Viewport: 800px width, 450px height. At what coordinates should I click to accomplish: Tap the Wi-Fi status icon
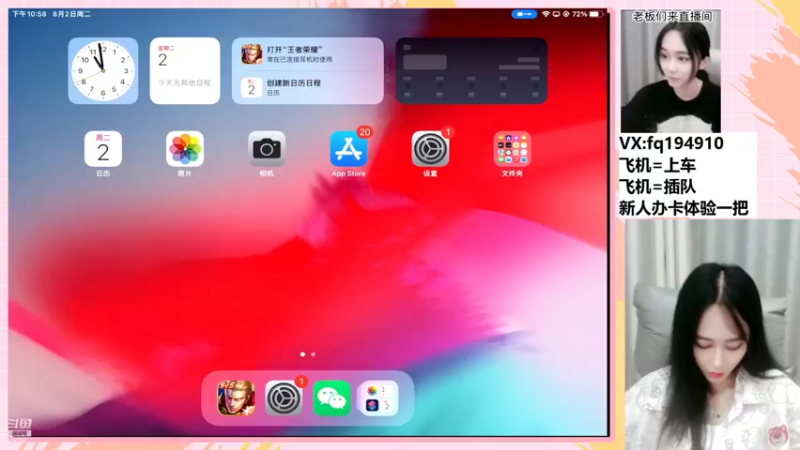(546, 14)
